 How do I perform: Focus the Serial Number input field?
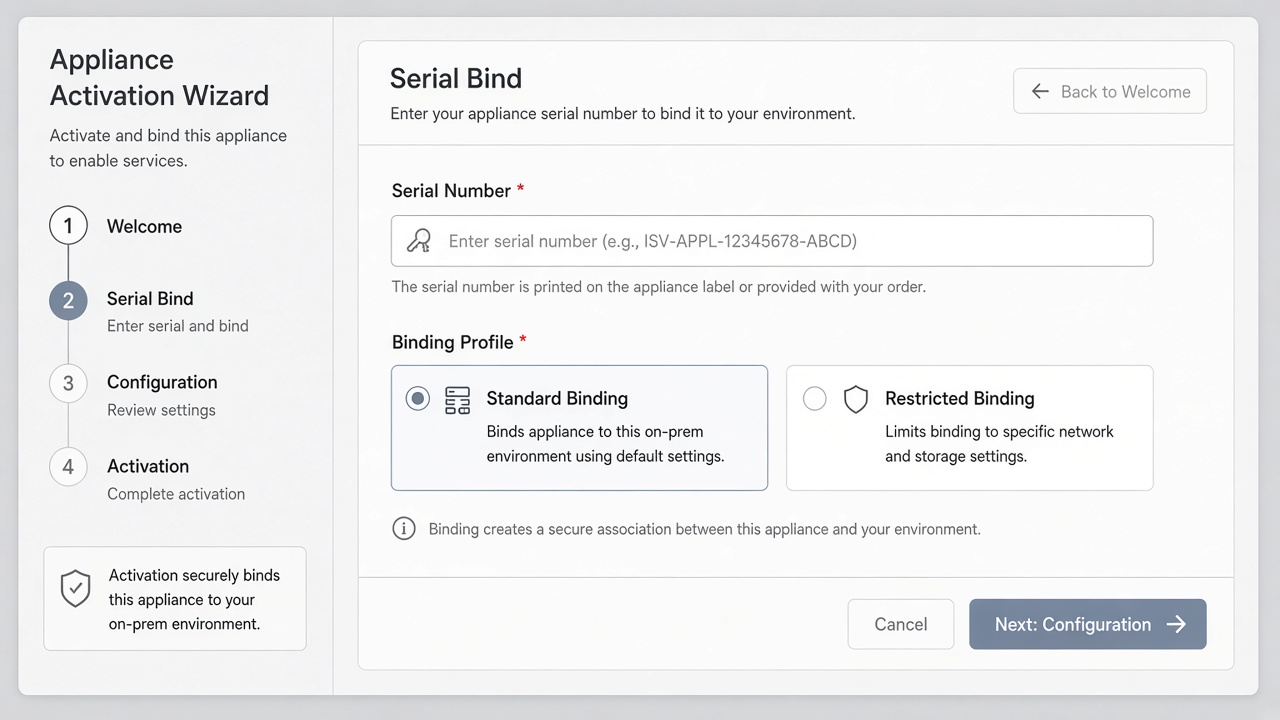pyautogui.click(x=772, y=241)
